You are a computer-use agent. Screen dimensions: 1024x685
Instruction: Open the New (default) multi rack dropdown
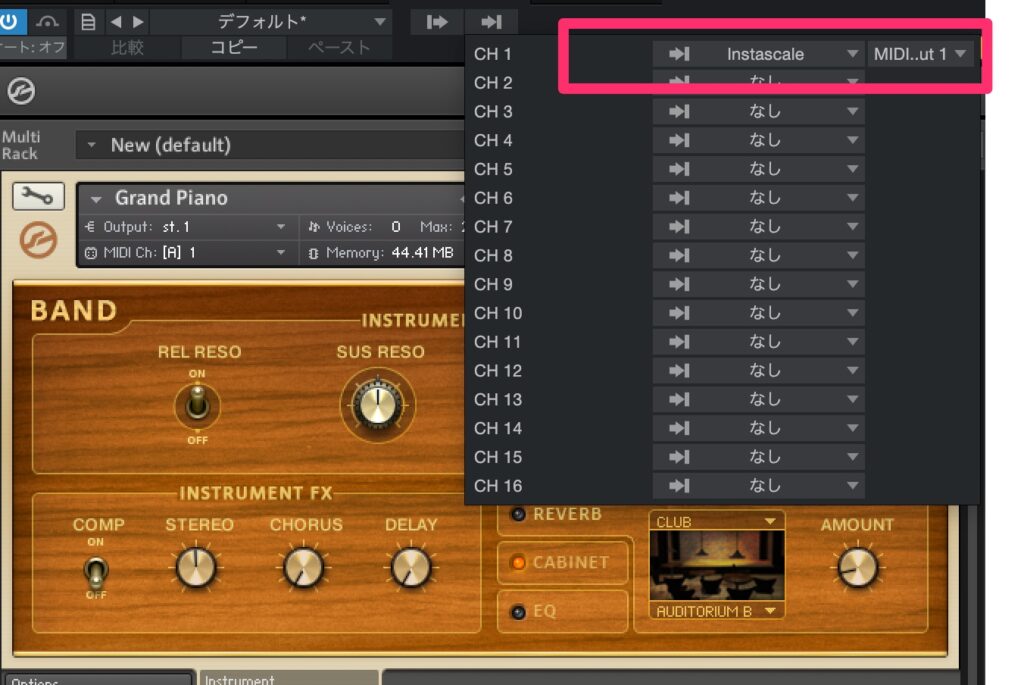pos(92,146)
